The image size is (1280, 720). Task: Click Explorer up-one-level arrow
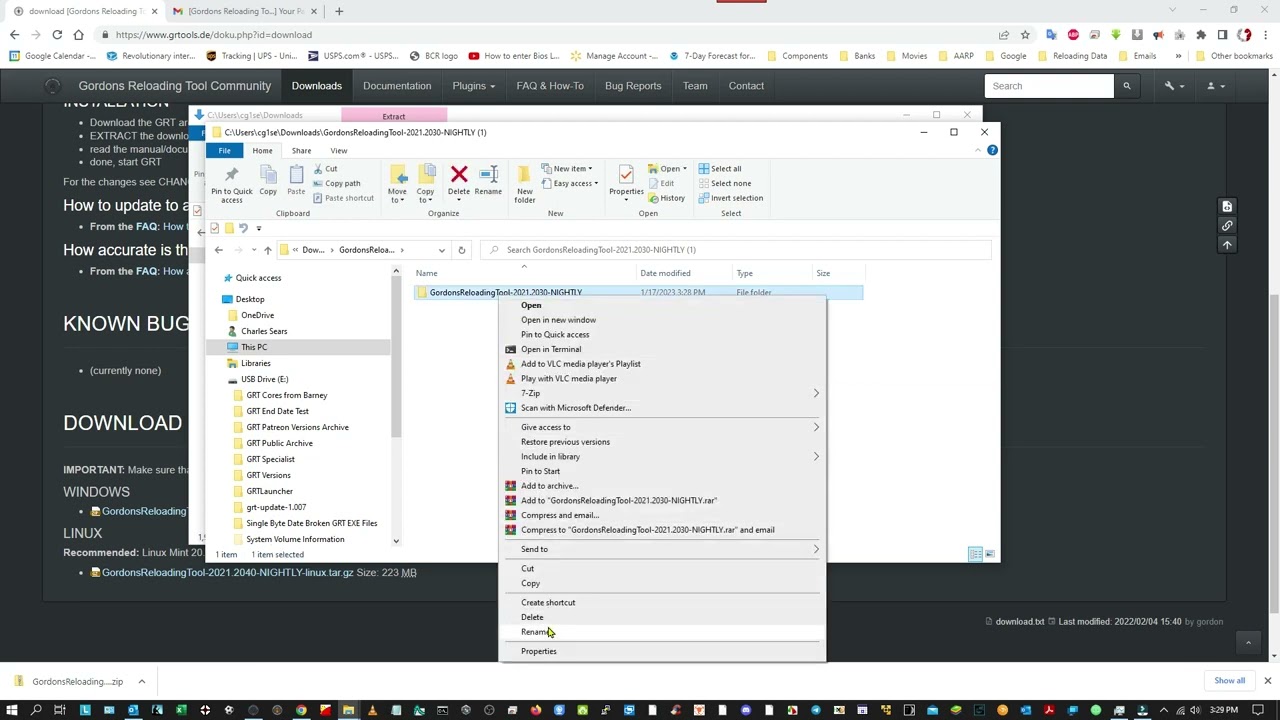click(x=267, y=250)
